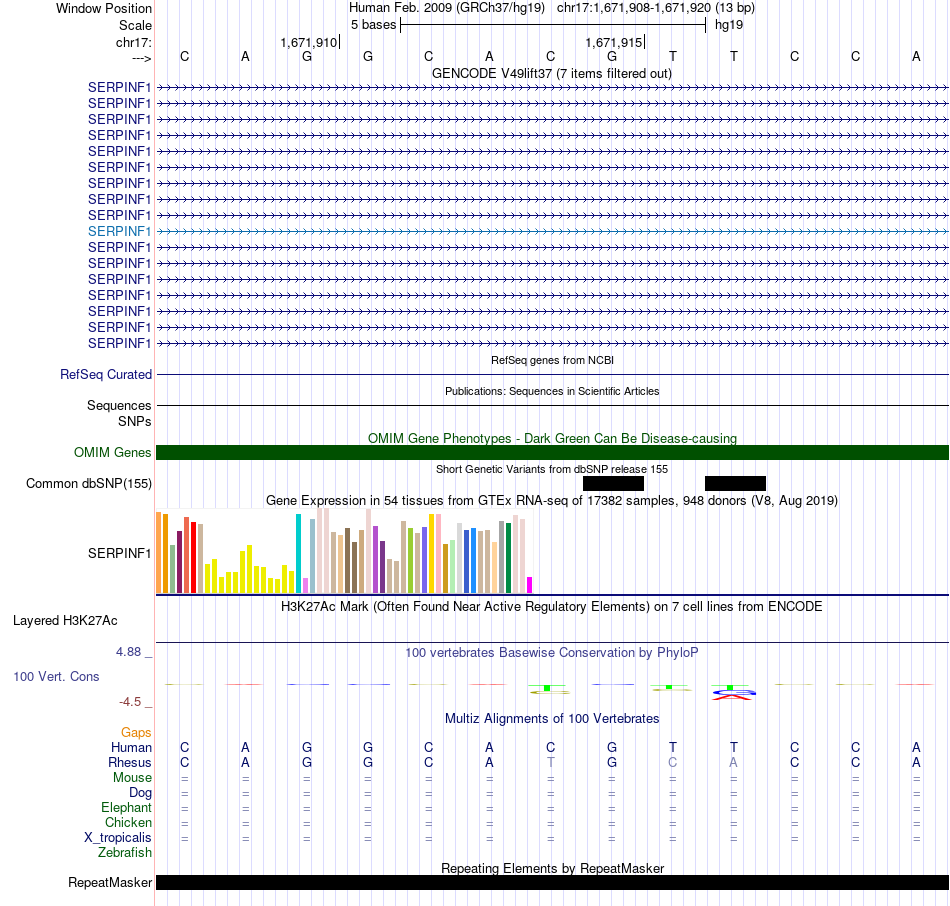Screen dimensions: 950x906
Task: Click the SERPINF1 GTEx track label
Action: pos(119,553)
